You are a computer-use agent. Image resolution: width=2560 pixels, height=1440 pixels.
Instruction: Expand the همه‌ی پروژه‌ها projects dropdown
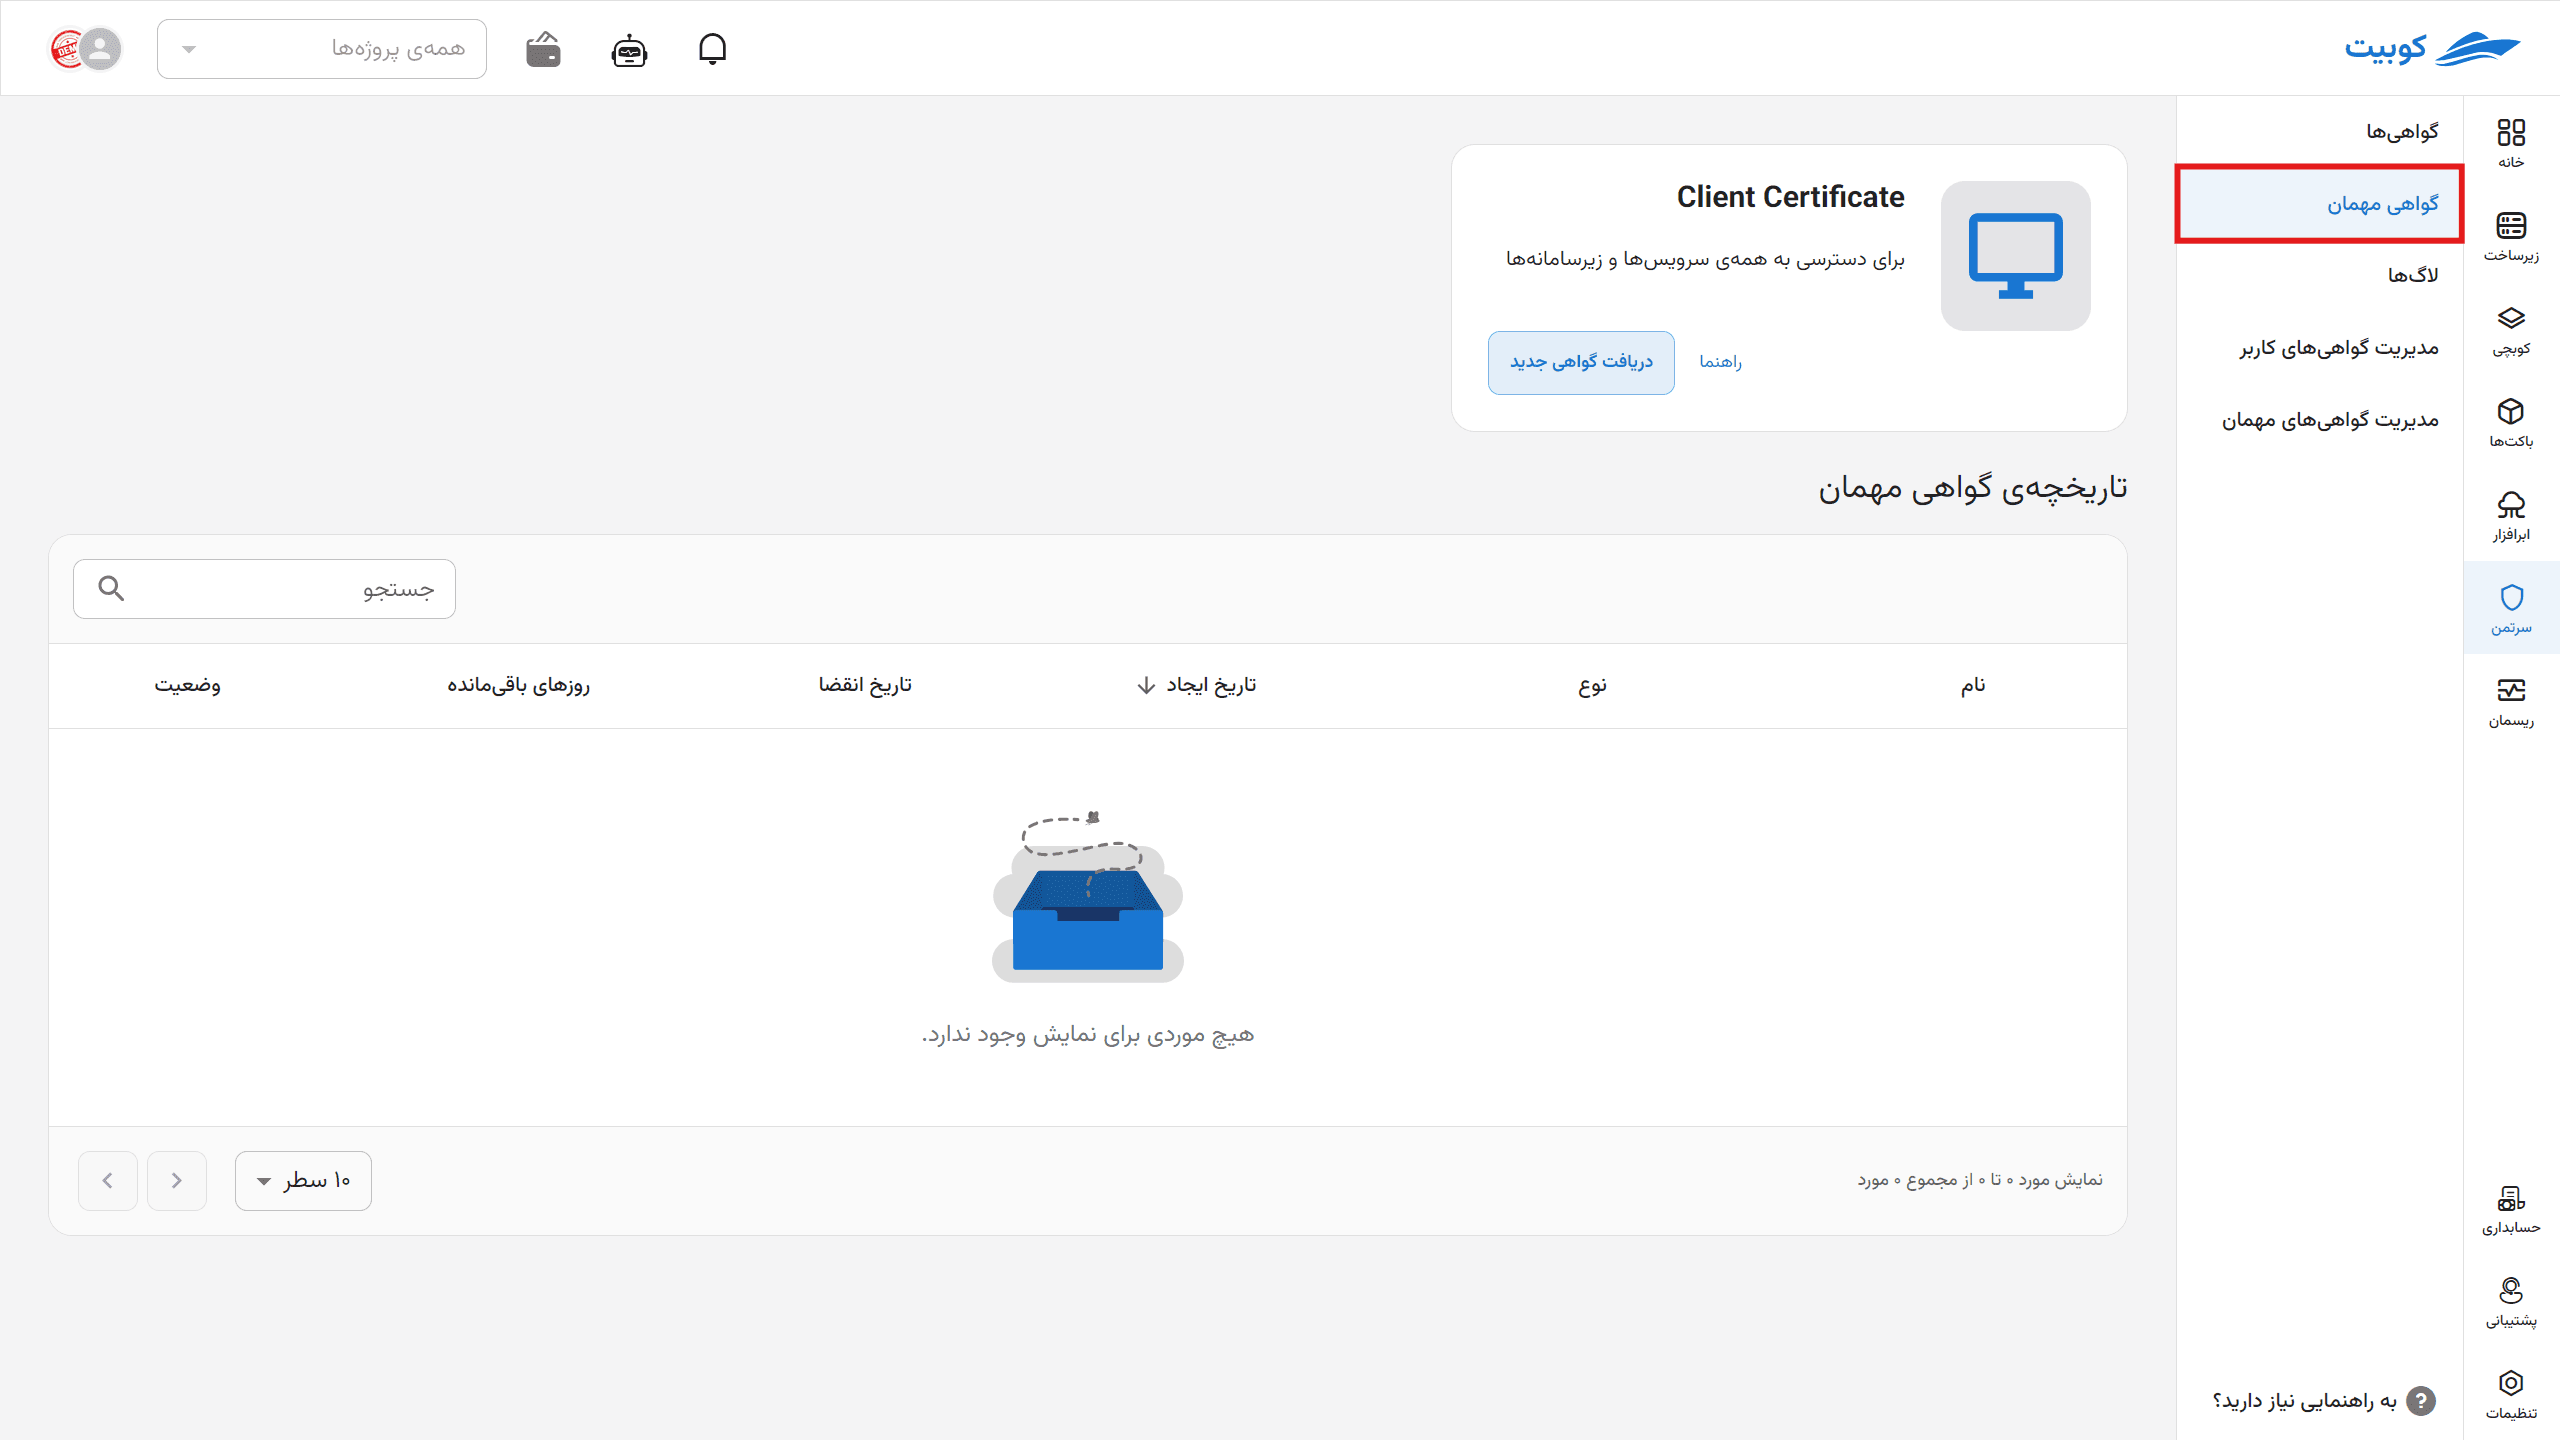(x=322, y=49)
